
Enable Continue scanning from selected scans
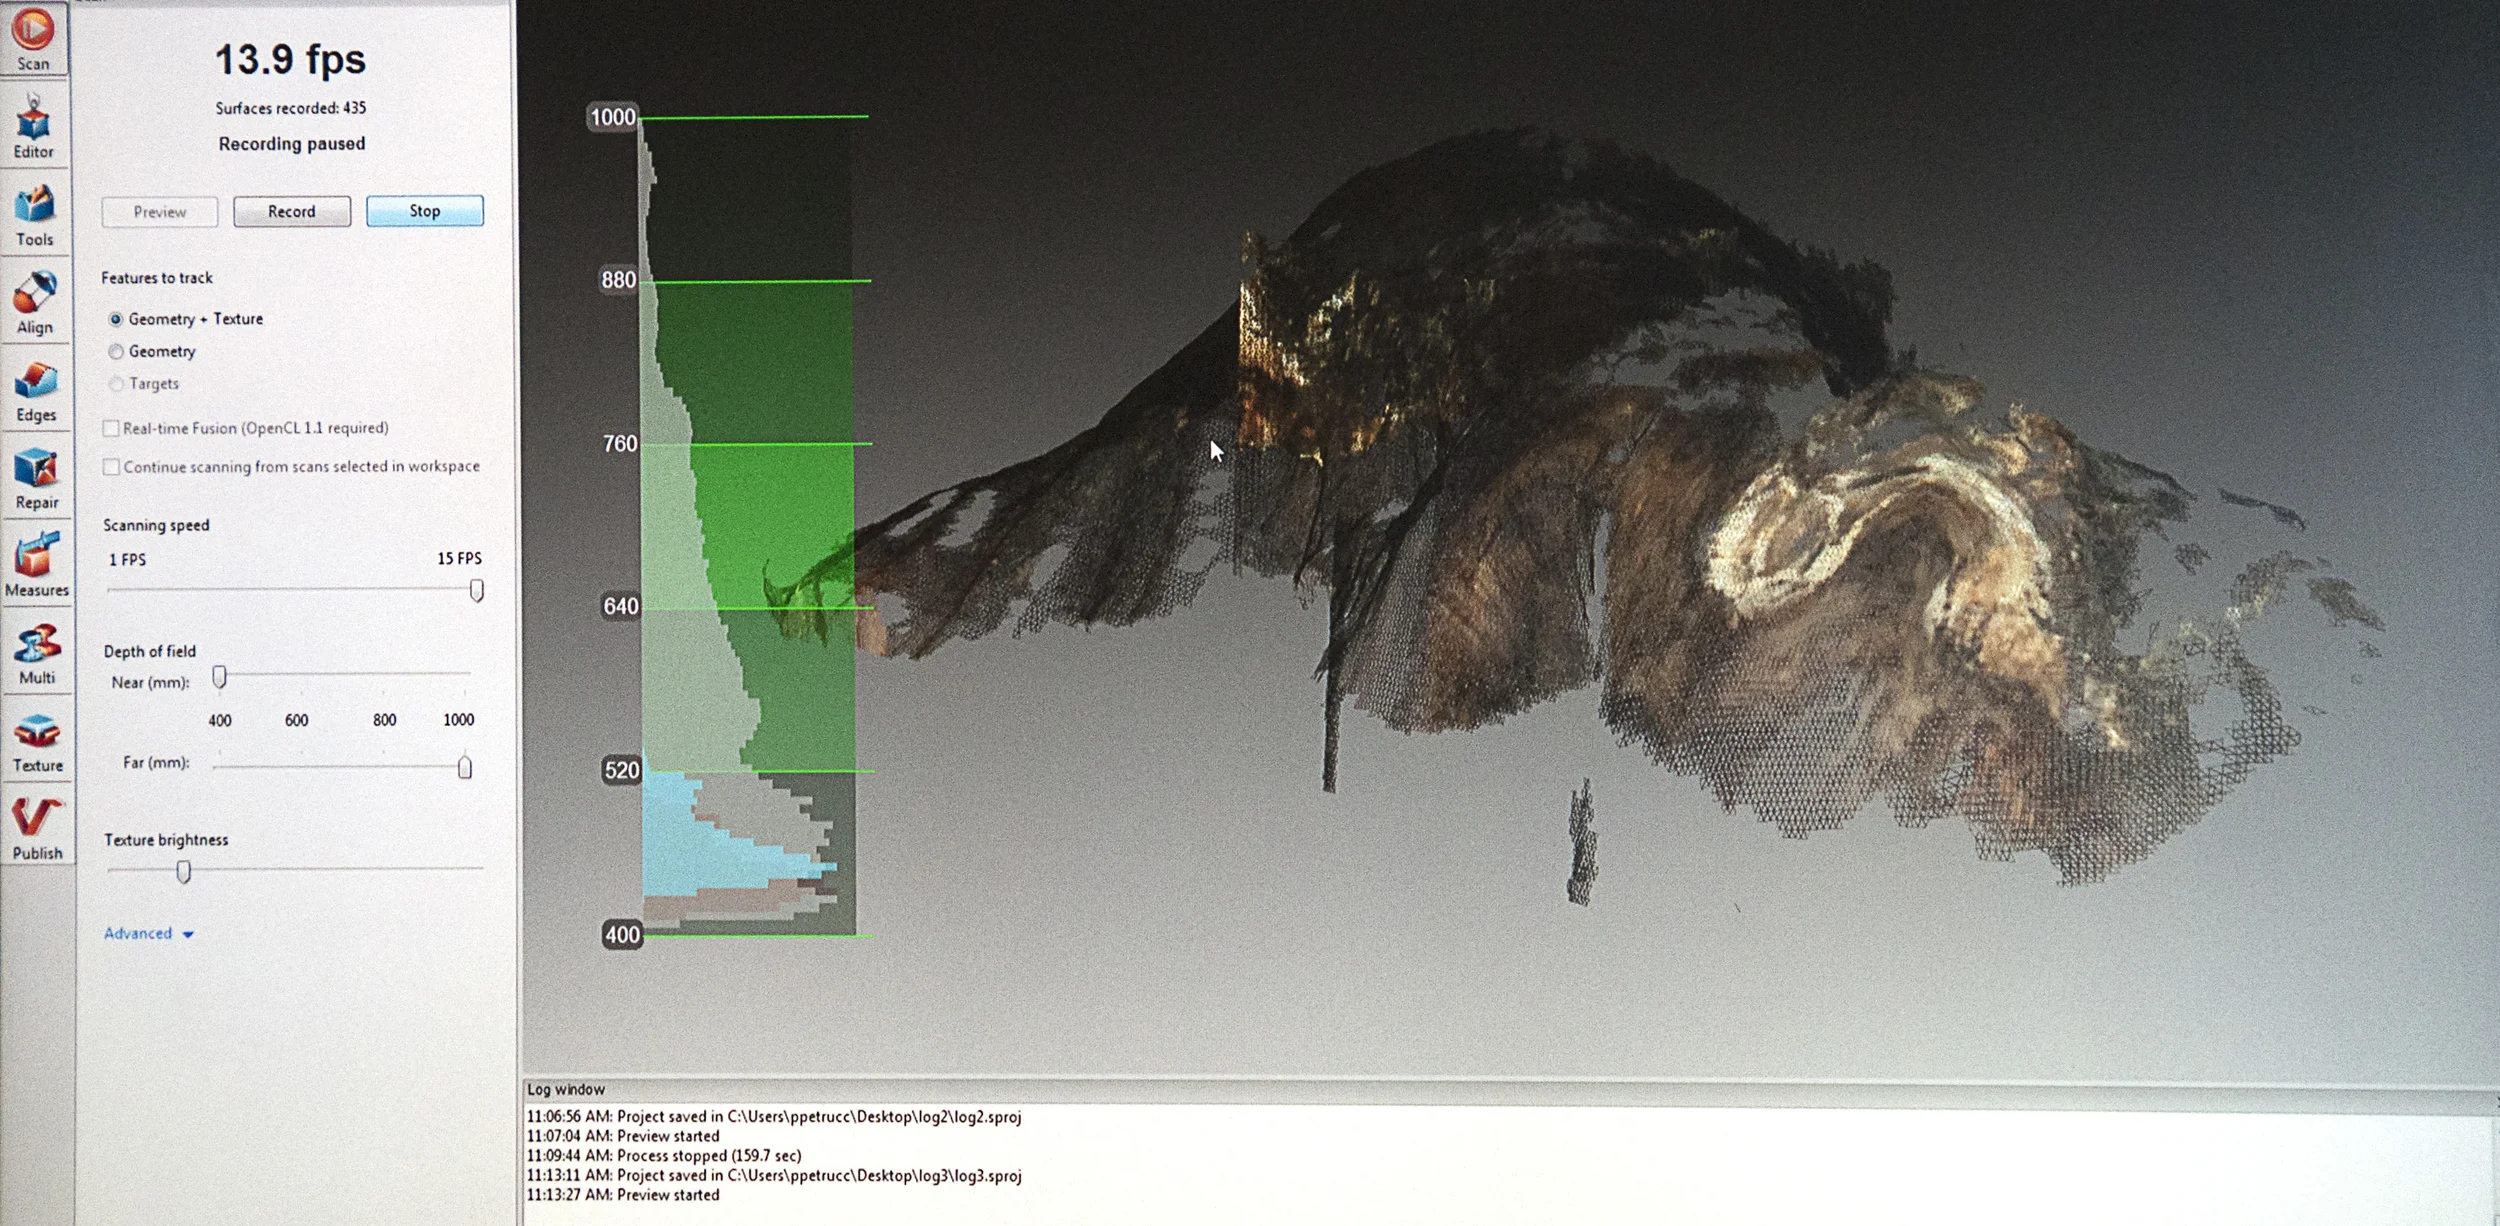111,466
